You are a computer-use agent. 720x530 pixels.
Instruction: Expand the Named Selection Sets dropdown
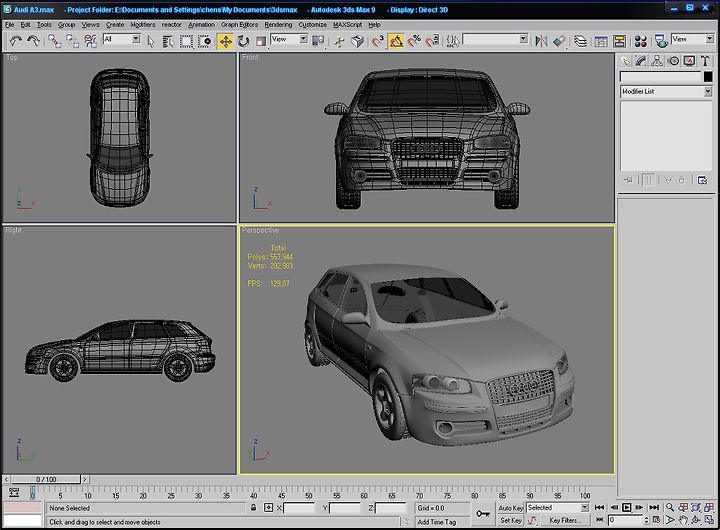coord(523,39)
